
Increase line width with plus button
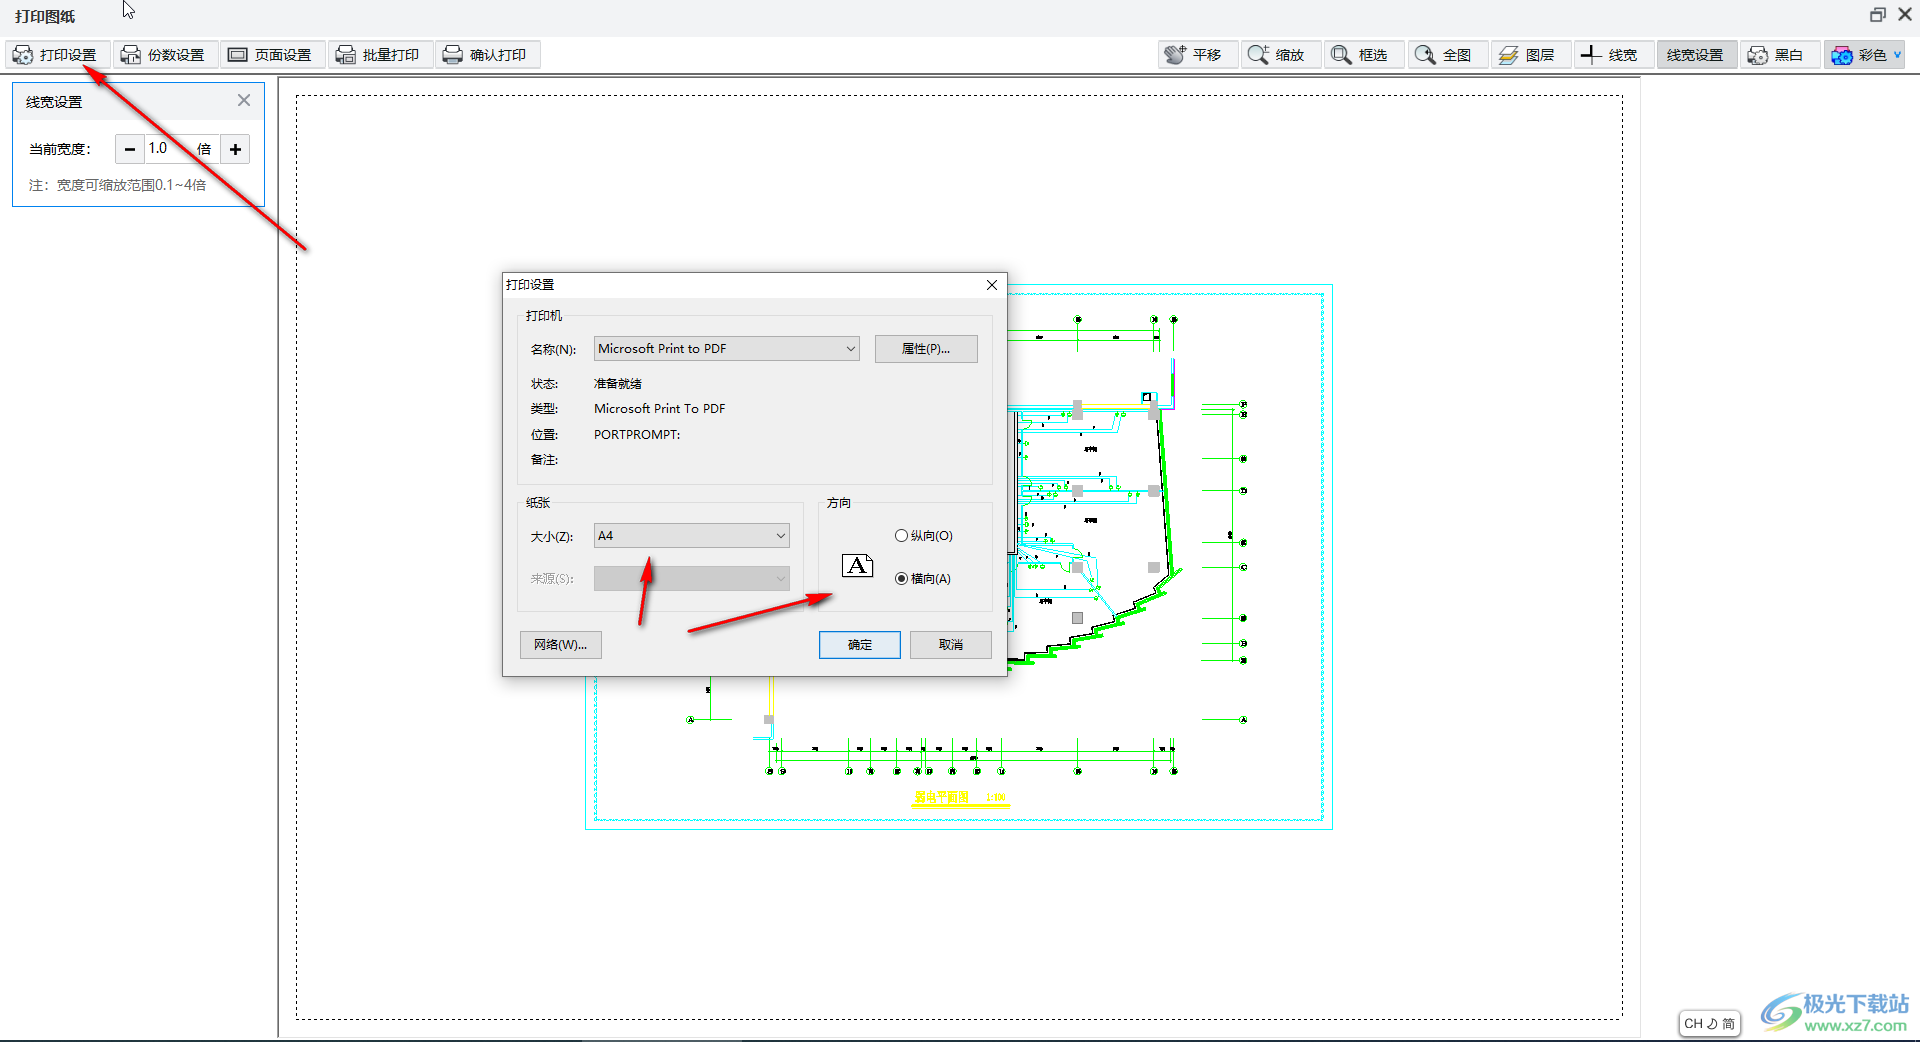(235, 149)
